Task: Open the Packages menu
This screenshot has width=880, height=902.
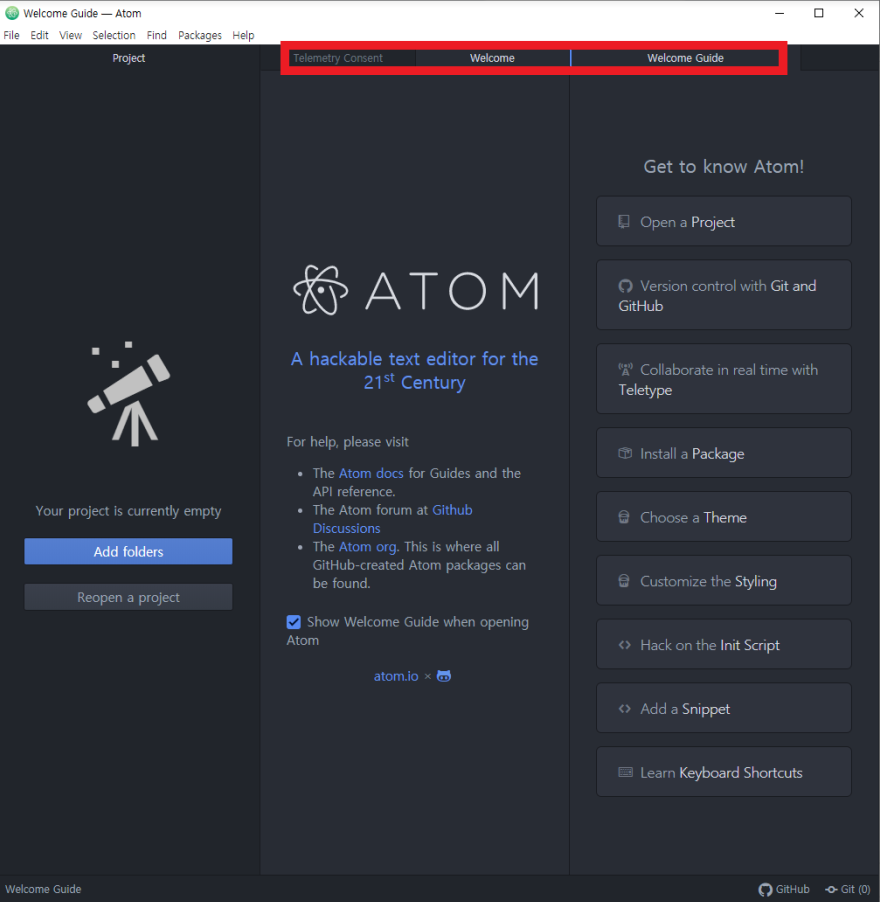Action: pos(200,35)
